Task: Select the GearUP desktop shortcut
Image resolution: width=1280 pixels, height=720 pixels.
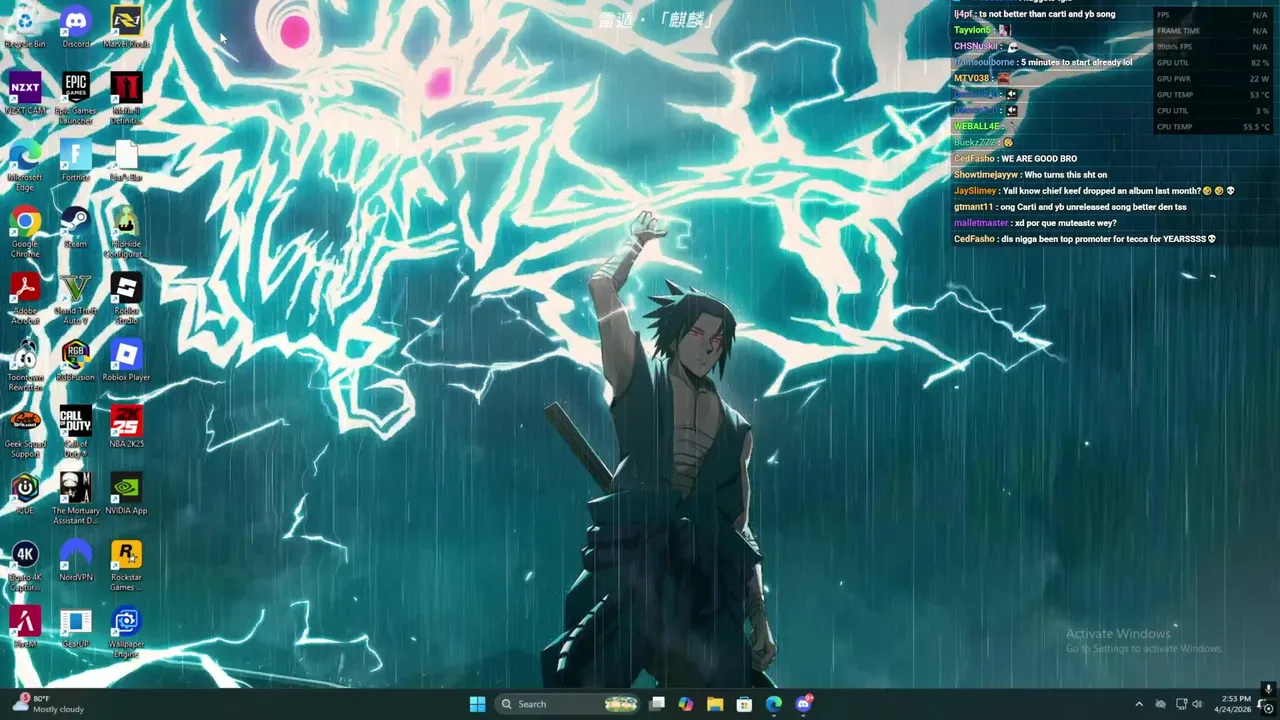Action: click(x=76, y=627)
